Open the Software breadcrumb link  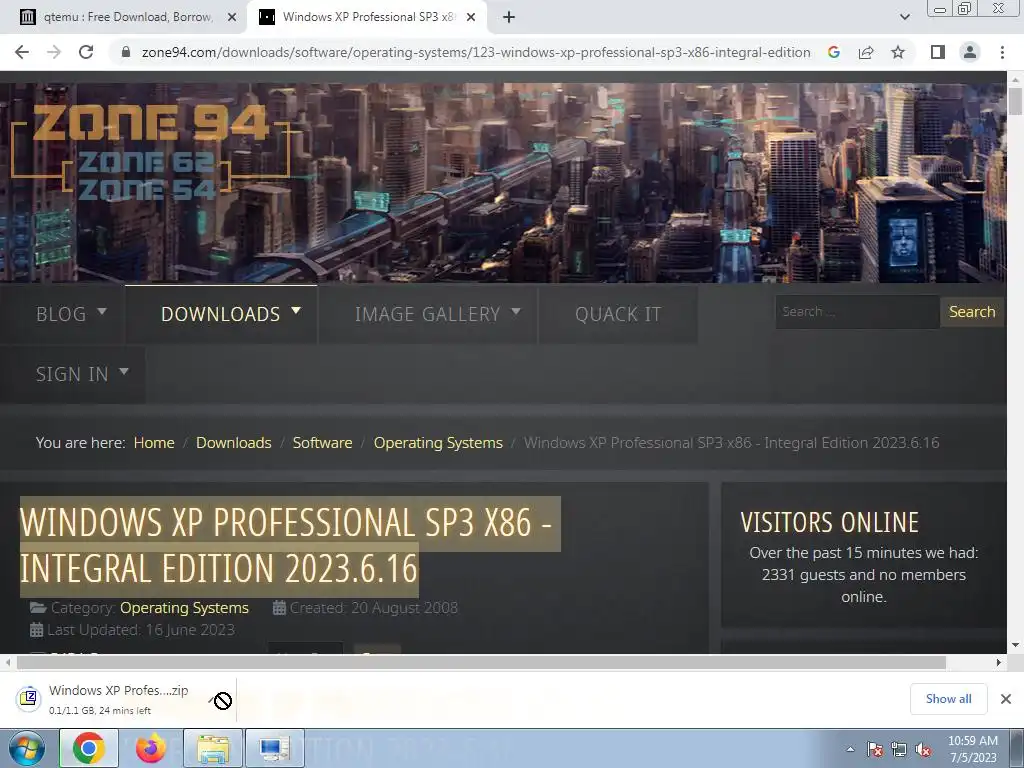tap(323, 443)
